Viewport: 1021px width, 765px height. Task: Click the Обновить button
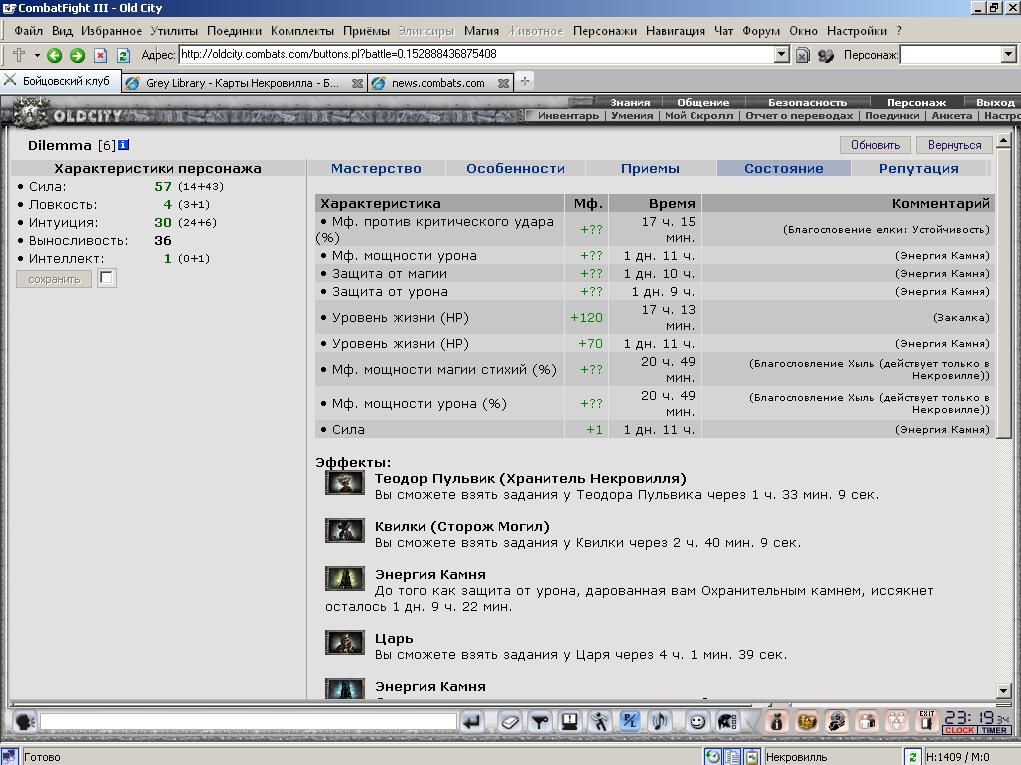tap(875, 145)
